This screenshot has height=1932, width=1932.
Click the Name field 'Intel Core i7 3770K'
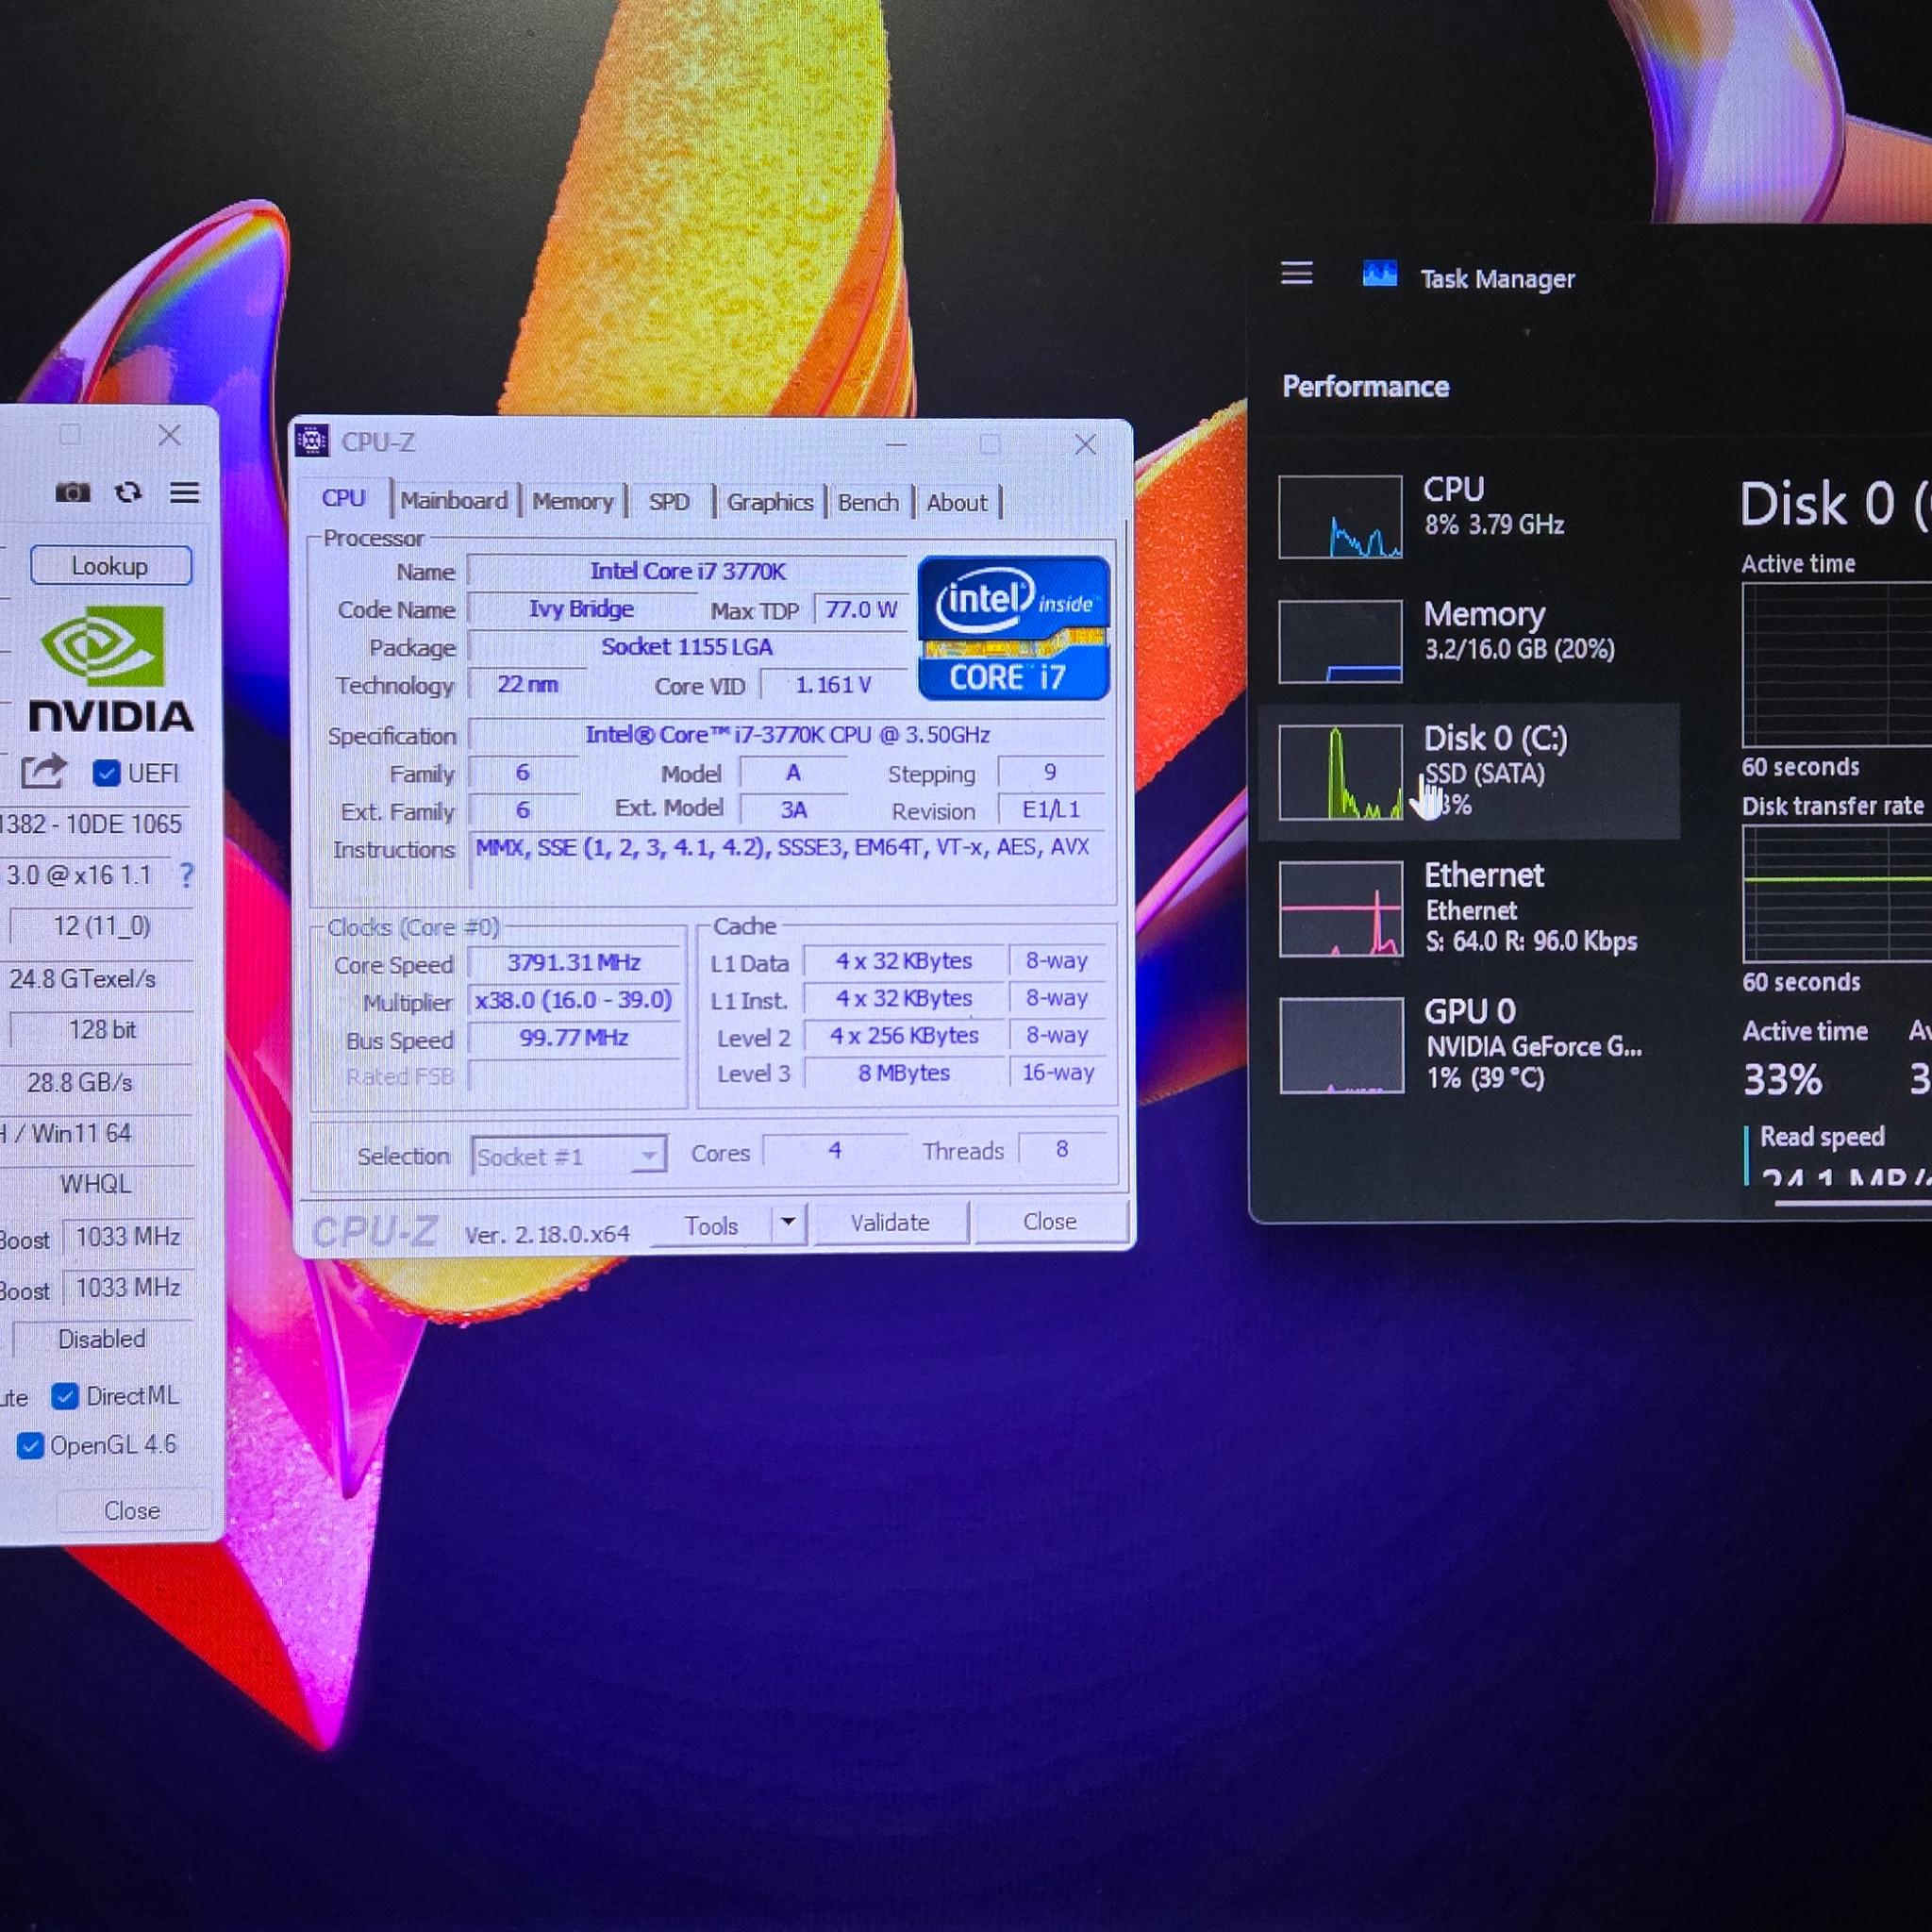(x=687, y=571)
